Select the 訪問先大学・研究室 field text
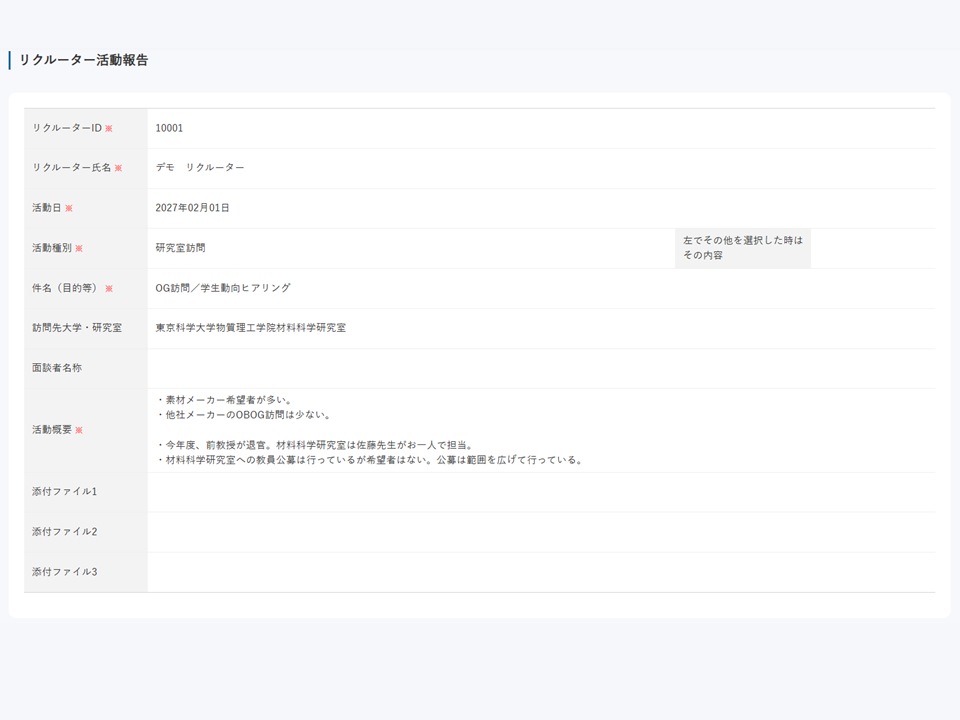The height and width of the screenshot is (720, 960). click(252, 327)
